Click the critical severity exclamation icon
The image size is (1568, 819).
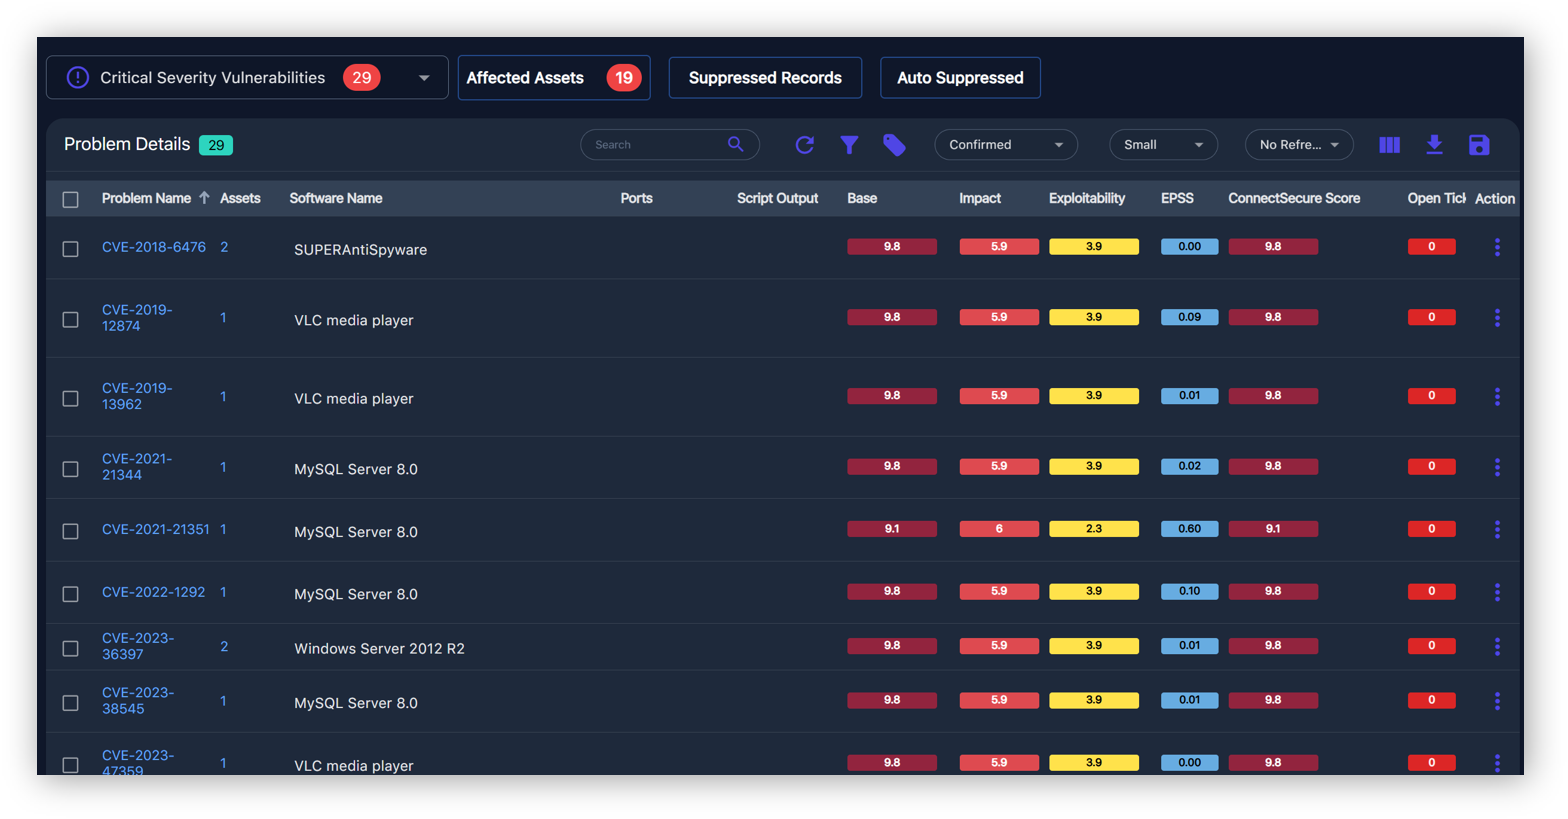tap(77, 77)
